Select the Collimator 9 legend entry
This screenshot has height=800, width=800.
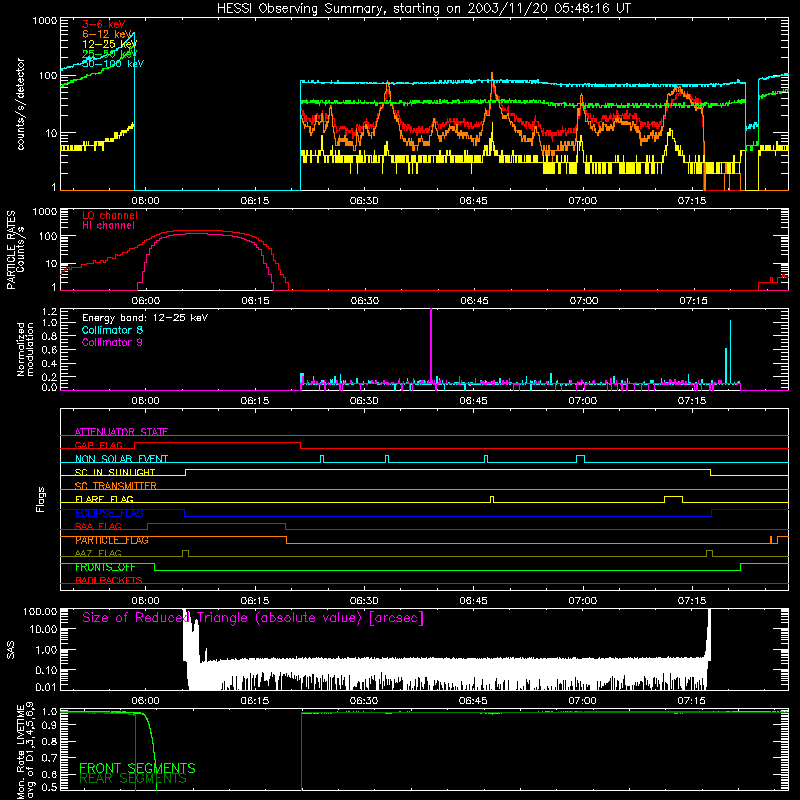112,342
